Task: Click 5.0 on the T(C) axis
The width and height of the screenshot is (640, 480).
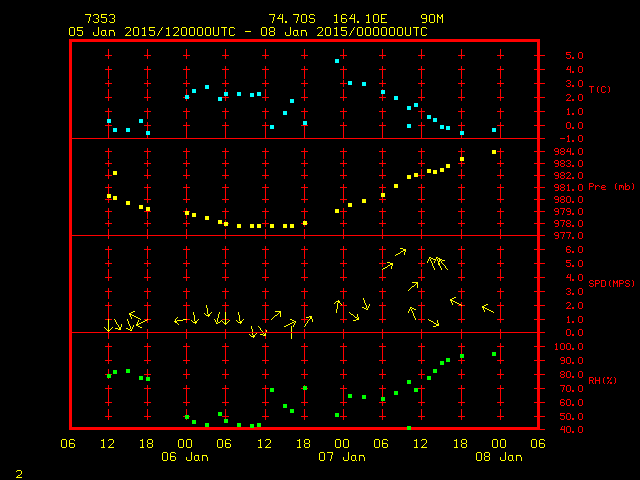Action: coord(574,56)
